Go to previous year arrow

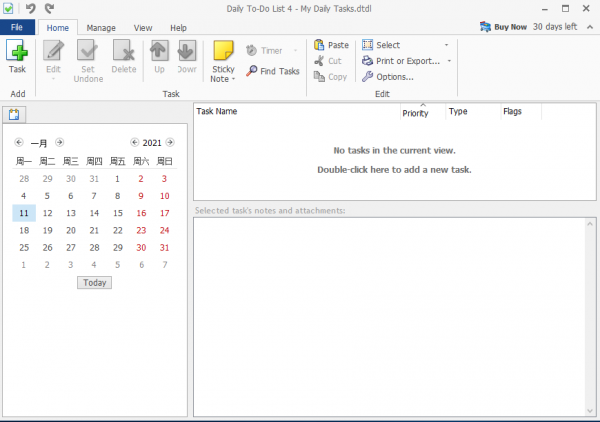coord(134,142)
